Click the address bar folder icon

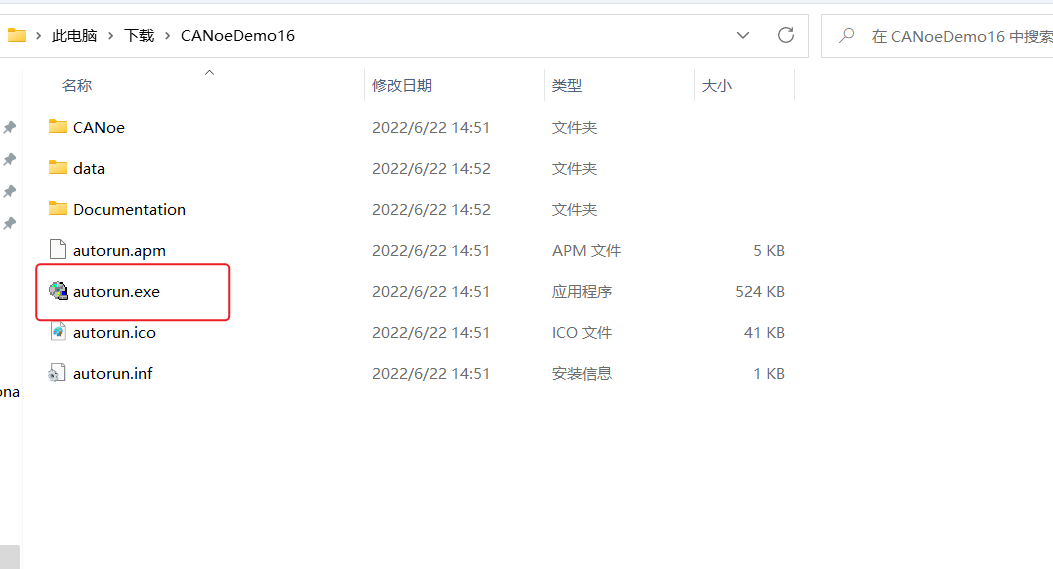click(x=16, y=35)
